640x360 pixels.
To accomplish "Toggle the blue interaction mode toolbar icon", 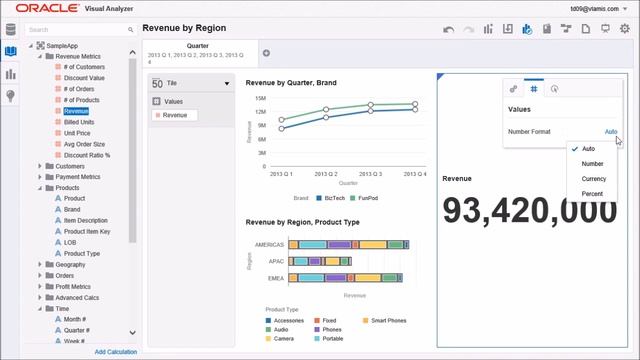I will click(527, 29).
